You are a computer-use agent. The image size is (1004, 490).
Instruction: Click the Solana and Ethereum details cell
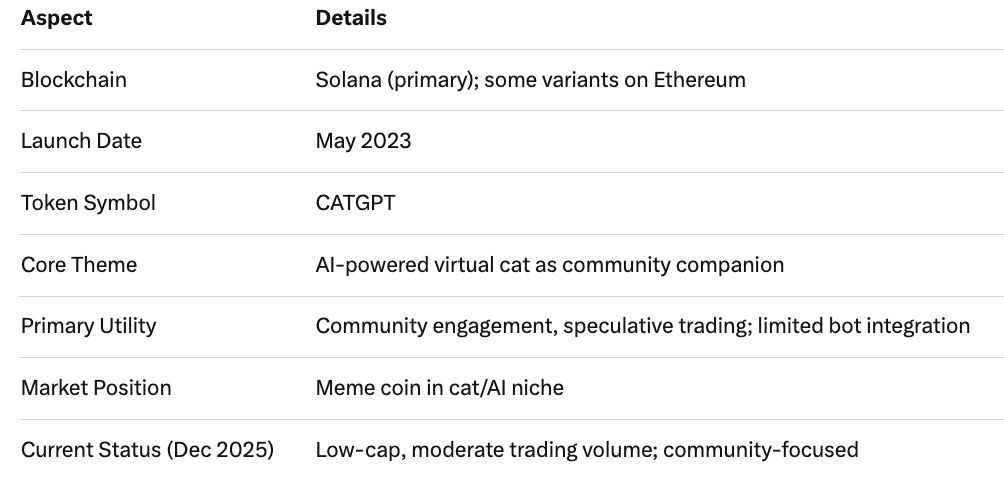(x=530, y=80)
